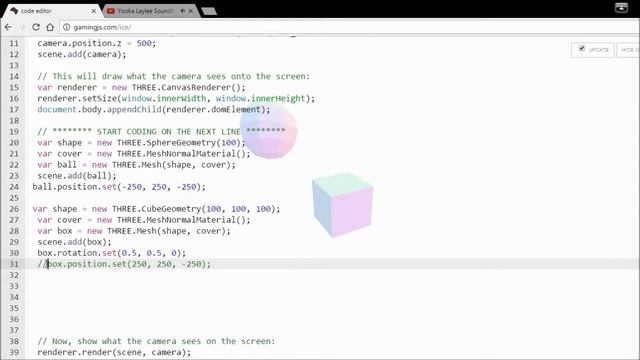Click the Update button label
The height and width of the screenshot is (360, 640).
tap(598, 49)
